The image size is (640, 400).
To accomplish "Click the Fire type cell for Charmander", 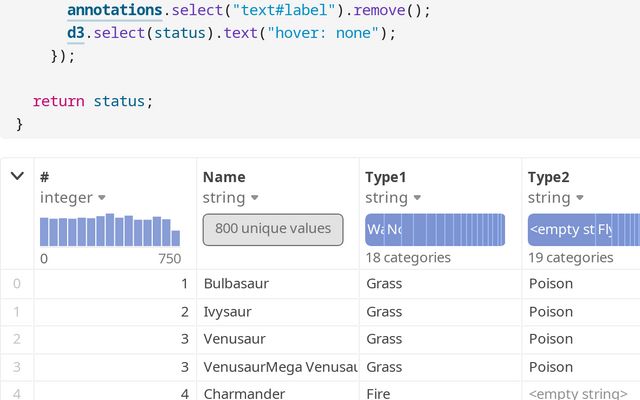I will [x=378, y=394].
